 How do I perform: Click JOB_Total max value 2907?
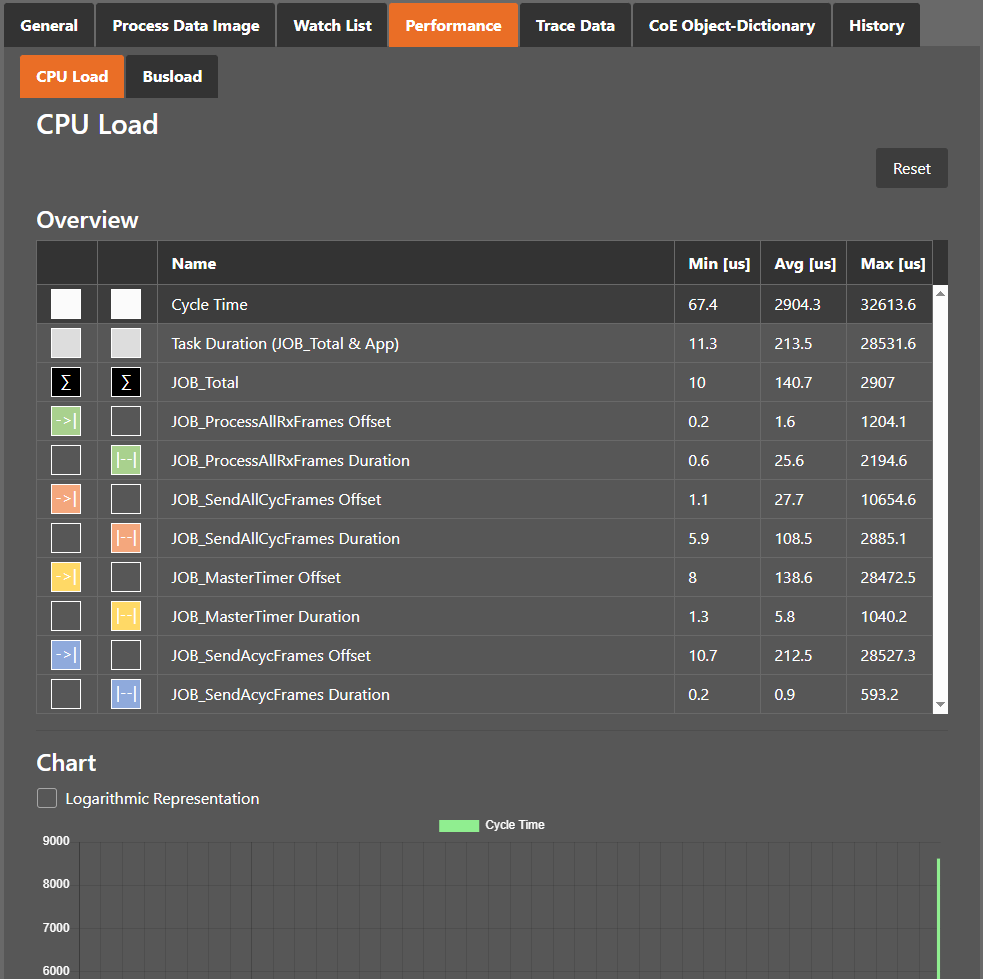tap(877, 382)
